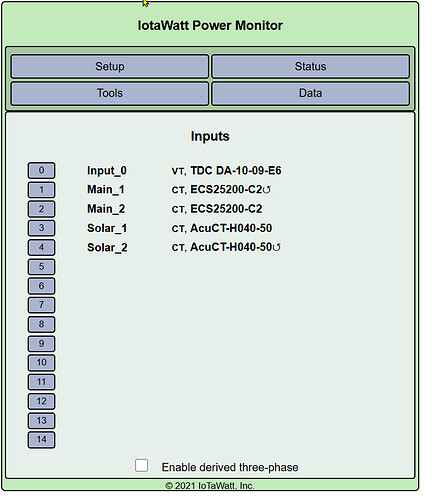This screenshot has width=432, height=500.
Task: Click ECS25200-C2 model in Main_1 row
Action: tap(226, 190)
